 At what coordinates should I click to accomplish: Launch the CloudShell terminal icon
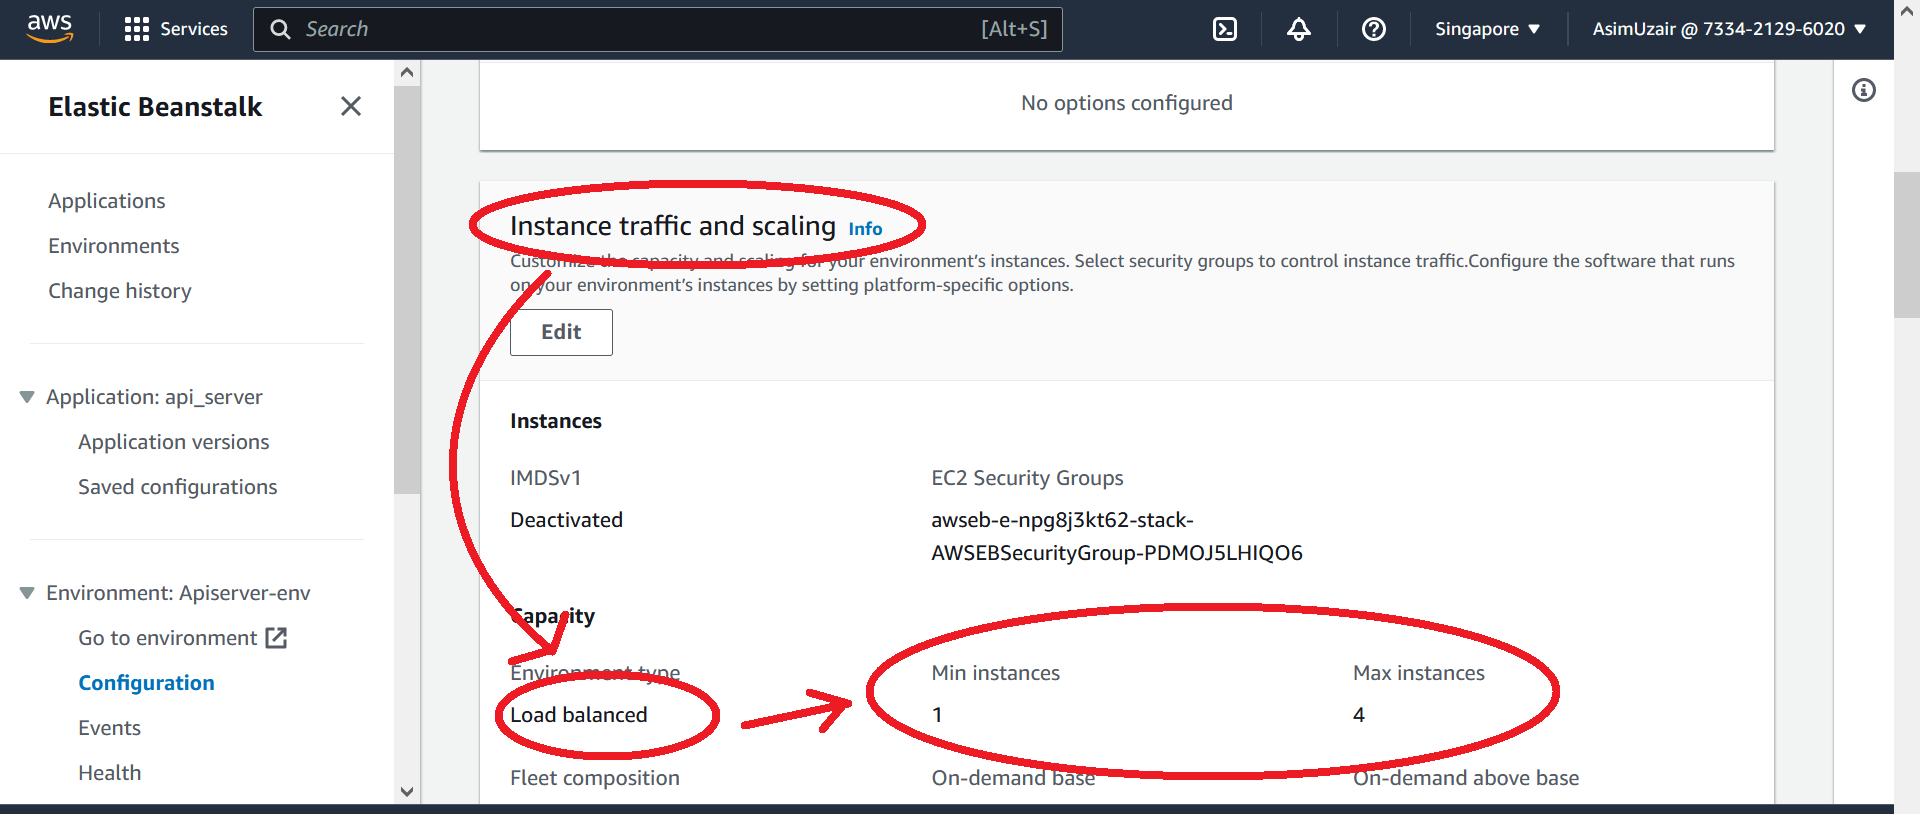(x=1225, y=29)
